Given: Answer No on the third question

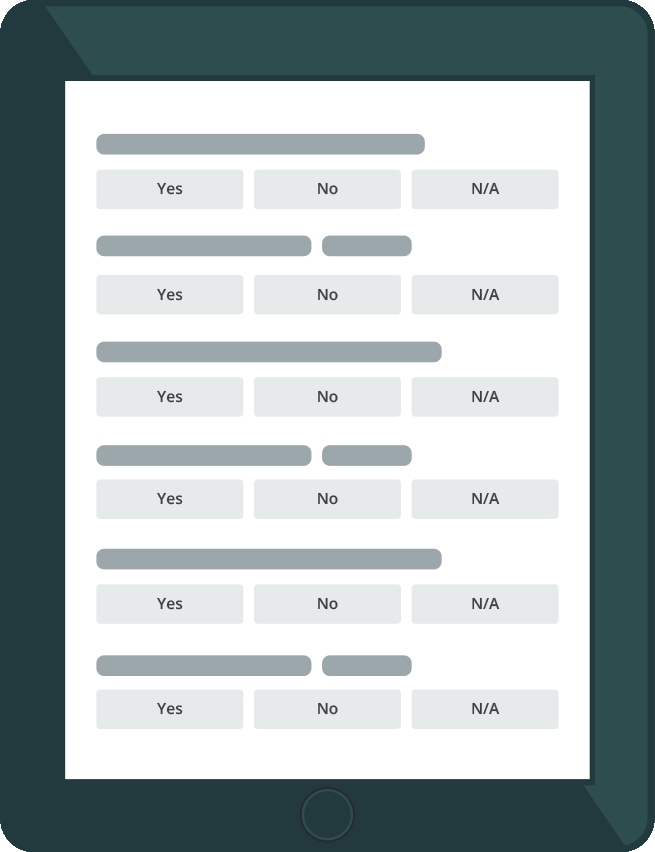Looking at the screenshot, I should coord(327,397).
